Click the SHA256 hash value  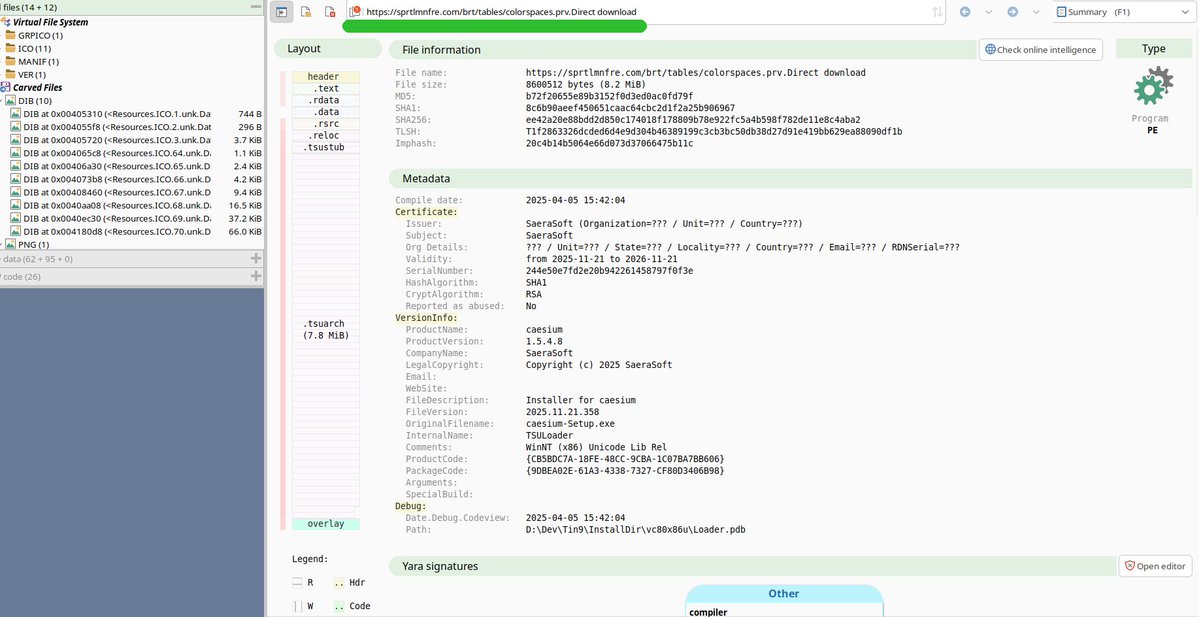(693, 120)
